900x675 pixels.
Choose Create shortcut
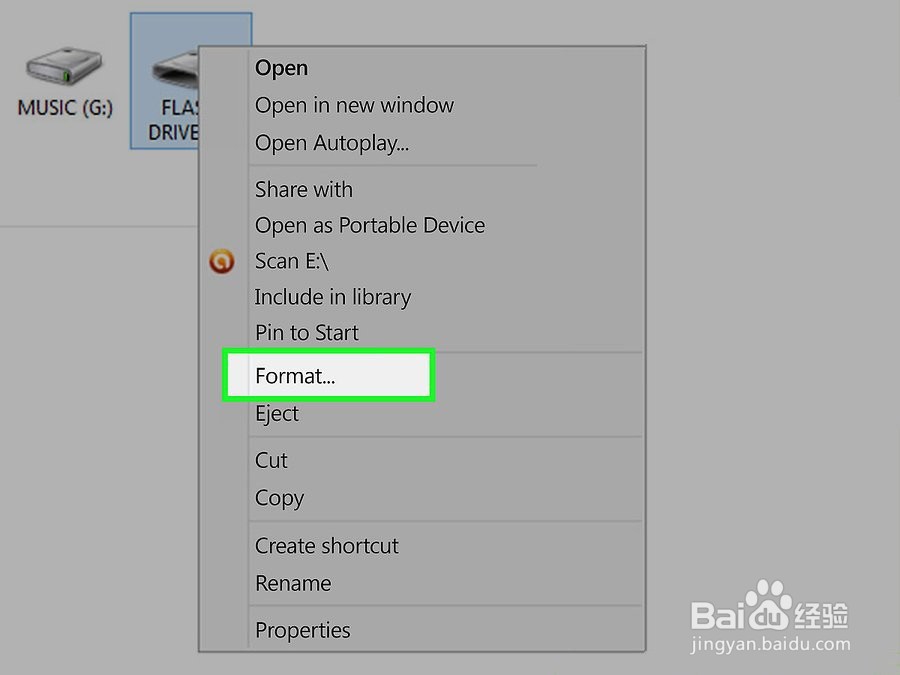pyautogui.click(x=326, y=546)
